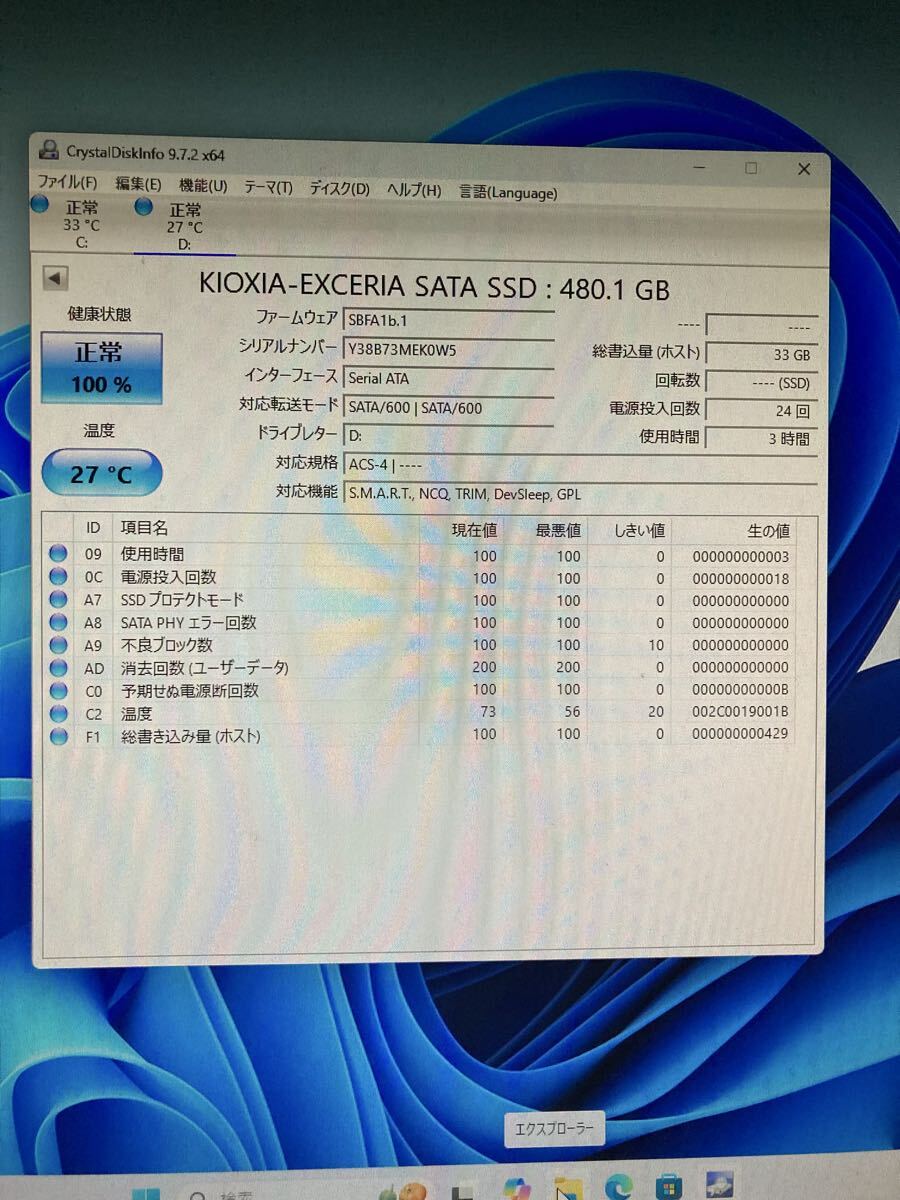Image resolution: width=900 pixels, height=1200 pixels.
Task: Click the 総書込量 (ホスト) value 33 GB
Action: pyautogui.click(x=762, y=355)
